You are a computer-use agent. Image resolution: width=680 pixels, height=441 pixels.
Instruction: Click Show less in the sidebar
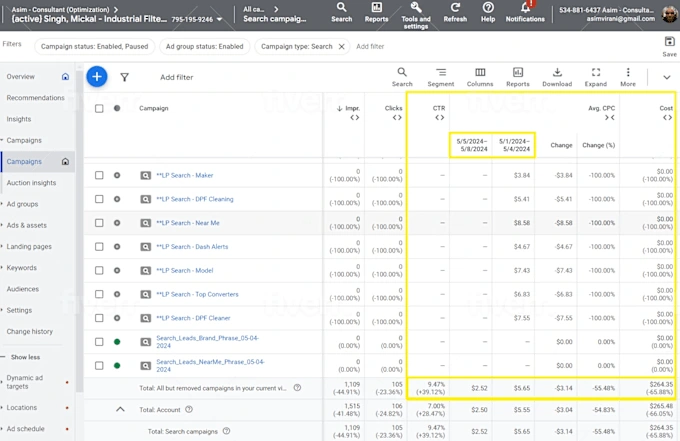click(25, 357)
